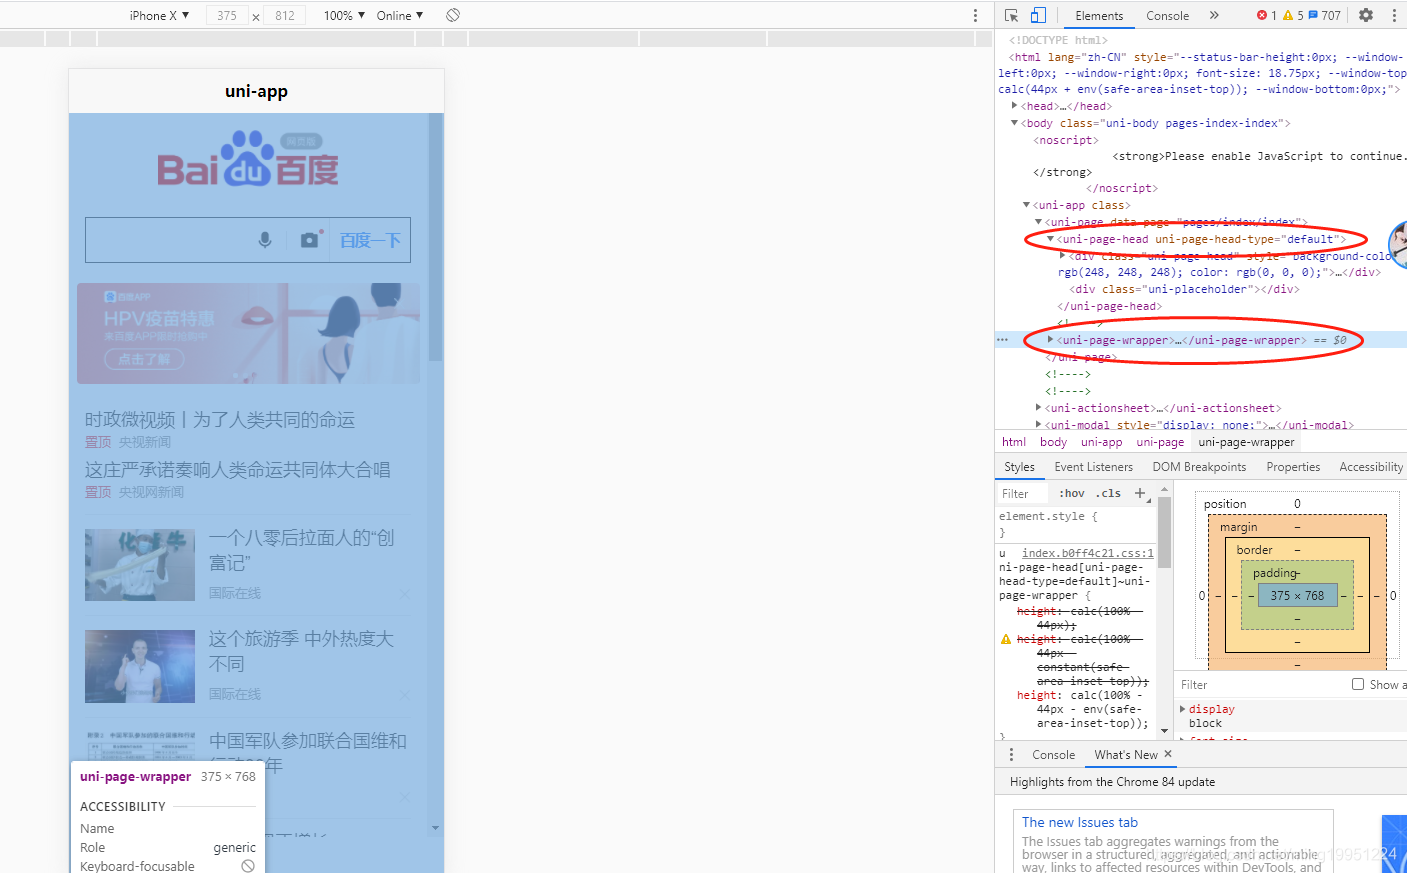Viewport: 1407px width, 873px height.
Task: Open the device toolbar three-dot options menu
Action: [x=975, y=15]
